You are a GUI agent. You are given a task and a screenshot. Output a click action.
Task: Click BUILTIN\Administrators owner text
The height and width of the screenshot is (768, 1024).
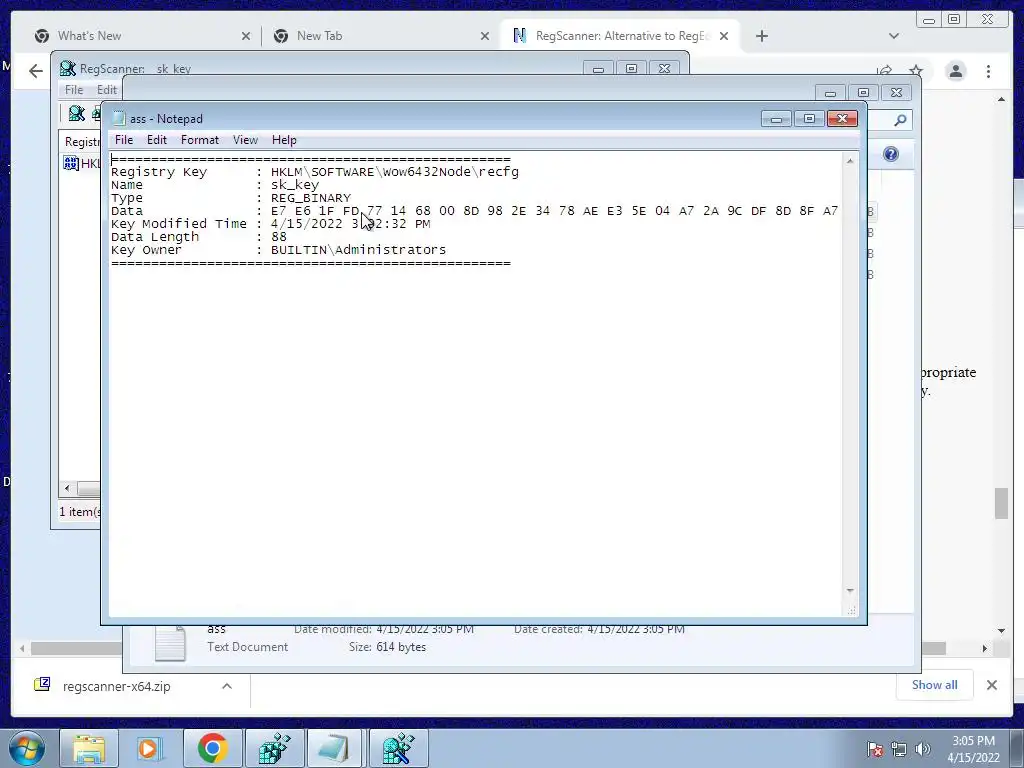[x=359, y=250]
